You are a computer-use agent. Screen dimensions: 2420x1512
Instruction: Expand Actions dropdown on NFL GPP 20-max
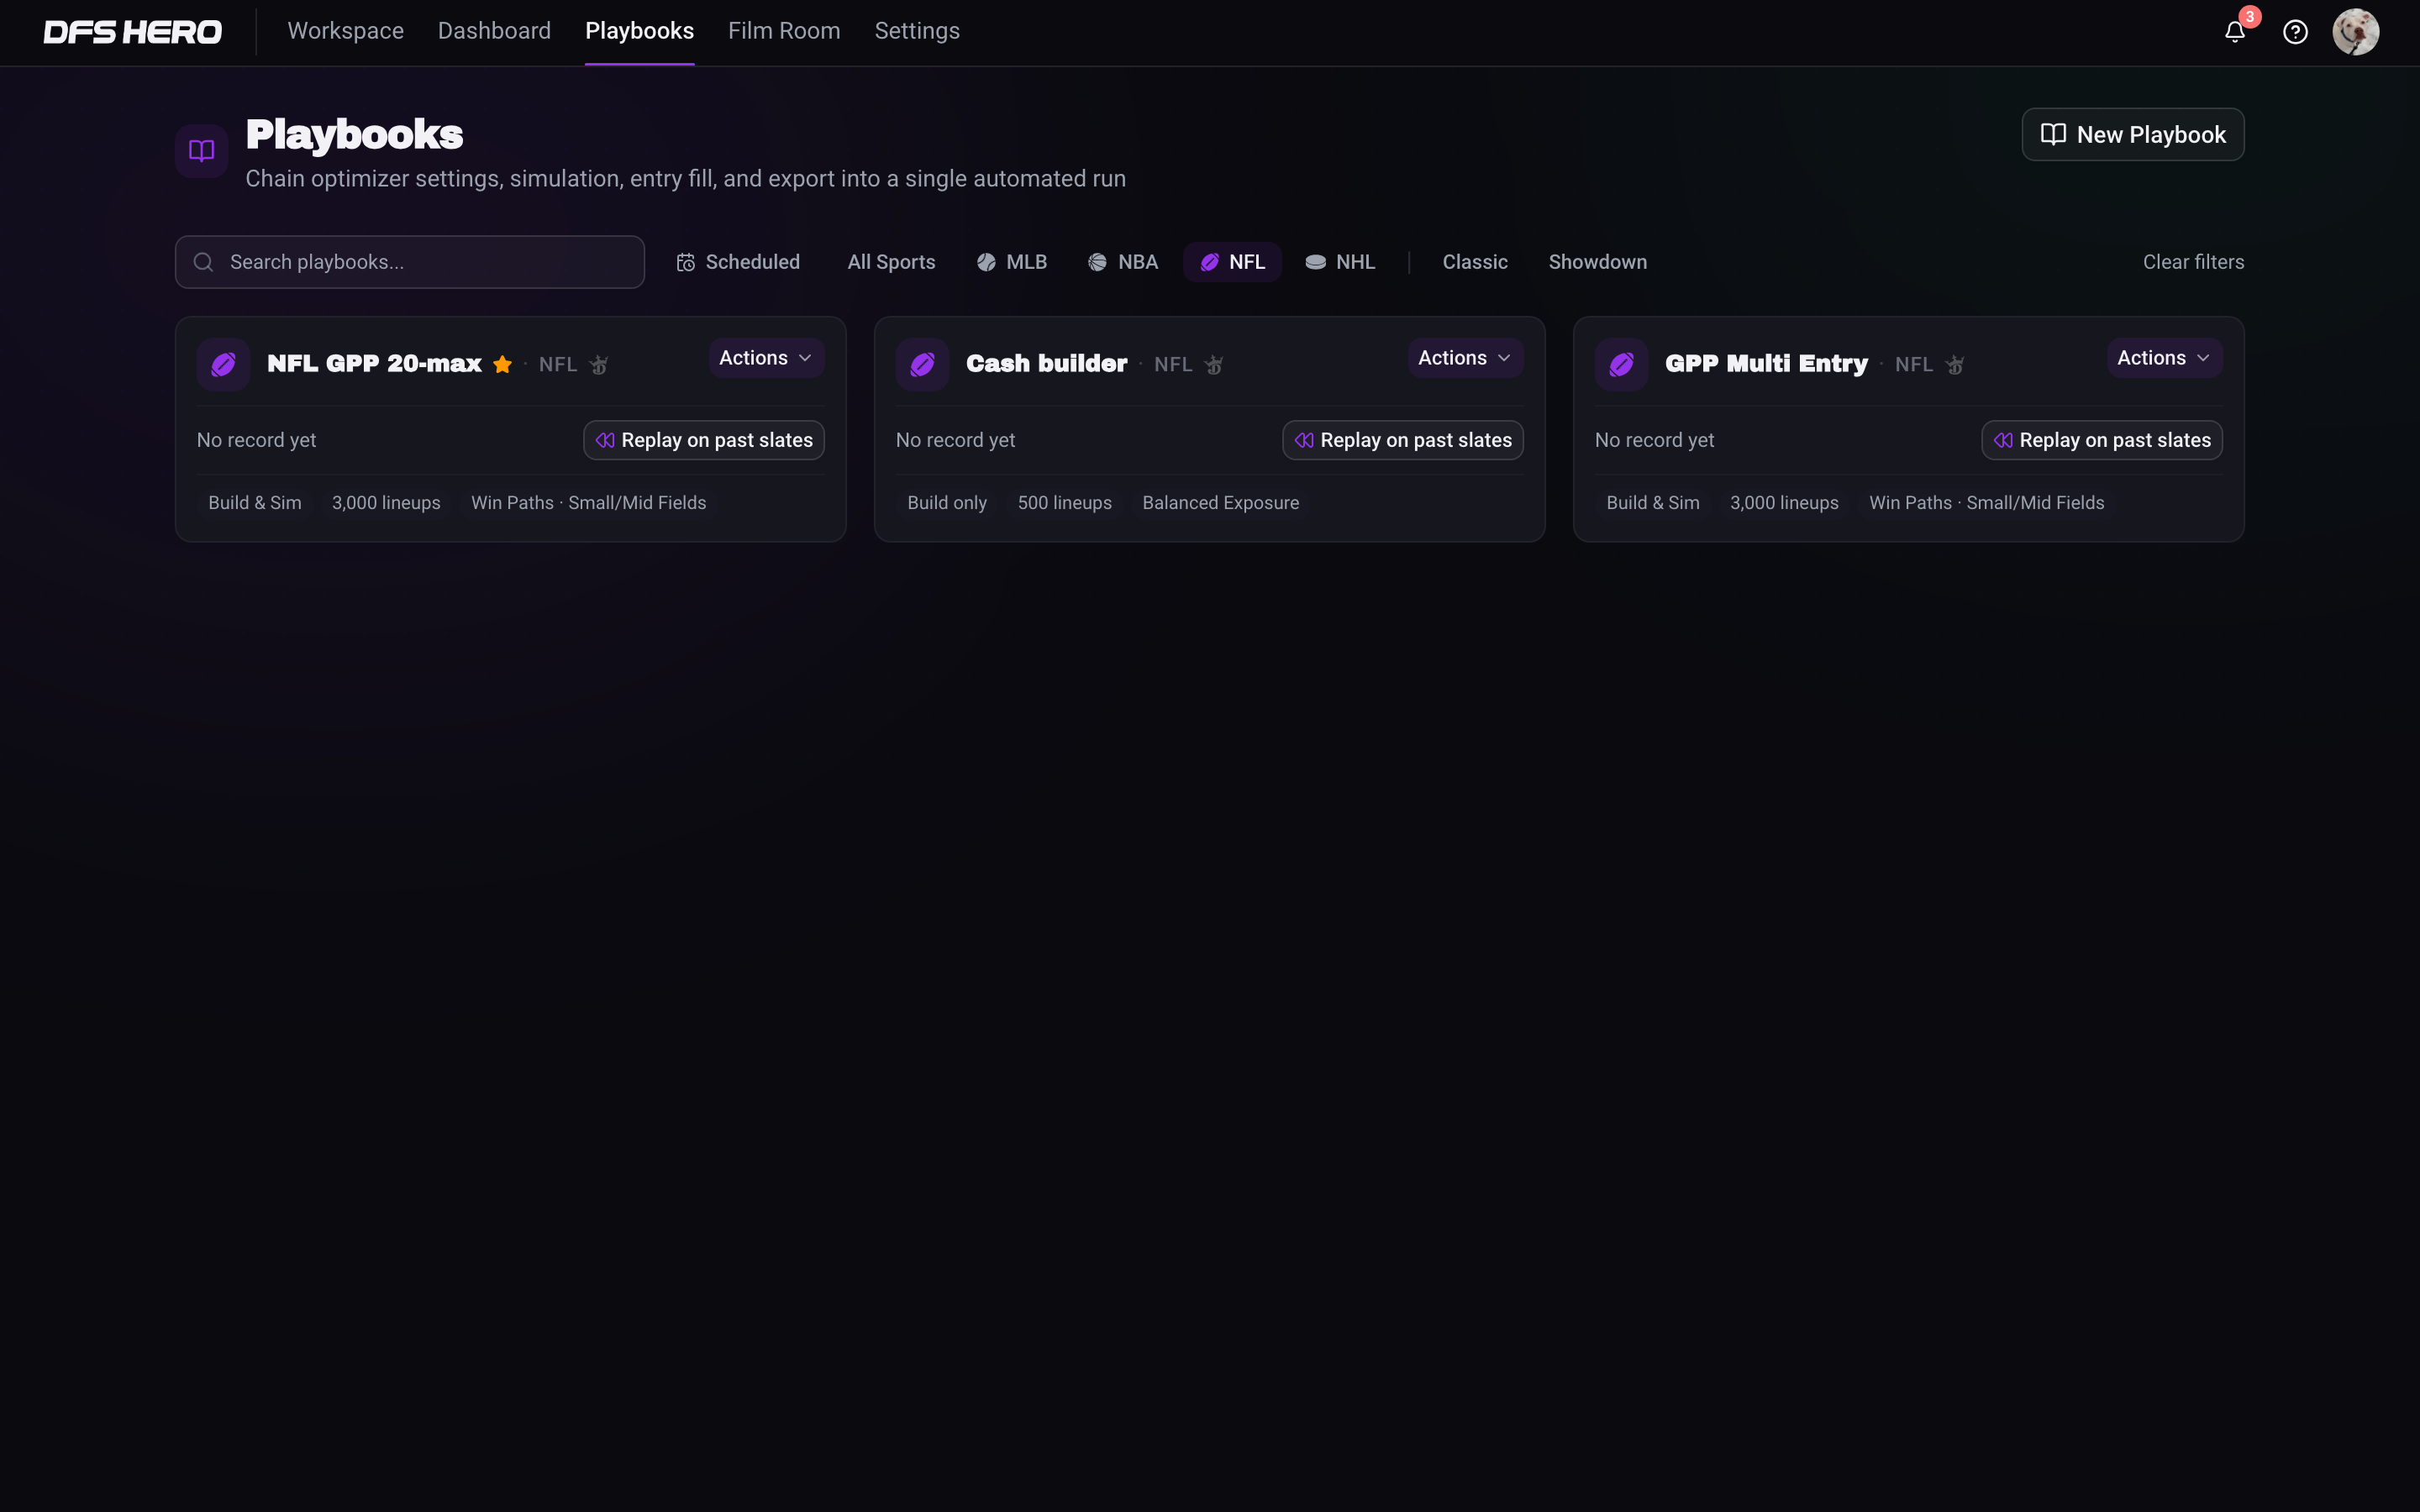point(766,358)
